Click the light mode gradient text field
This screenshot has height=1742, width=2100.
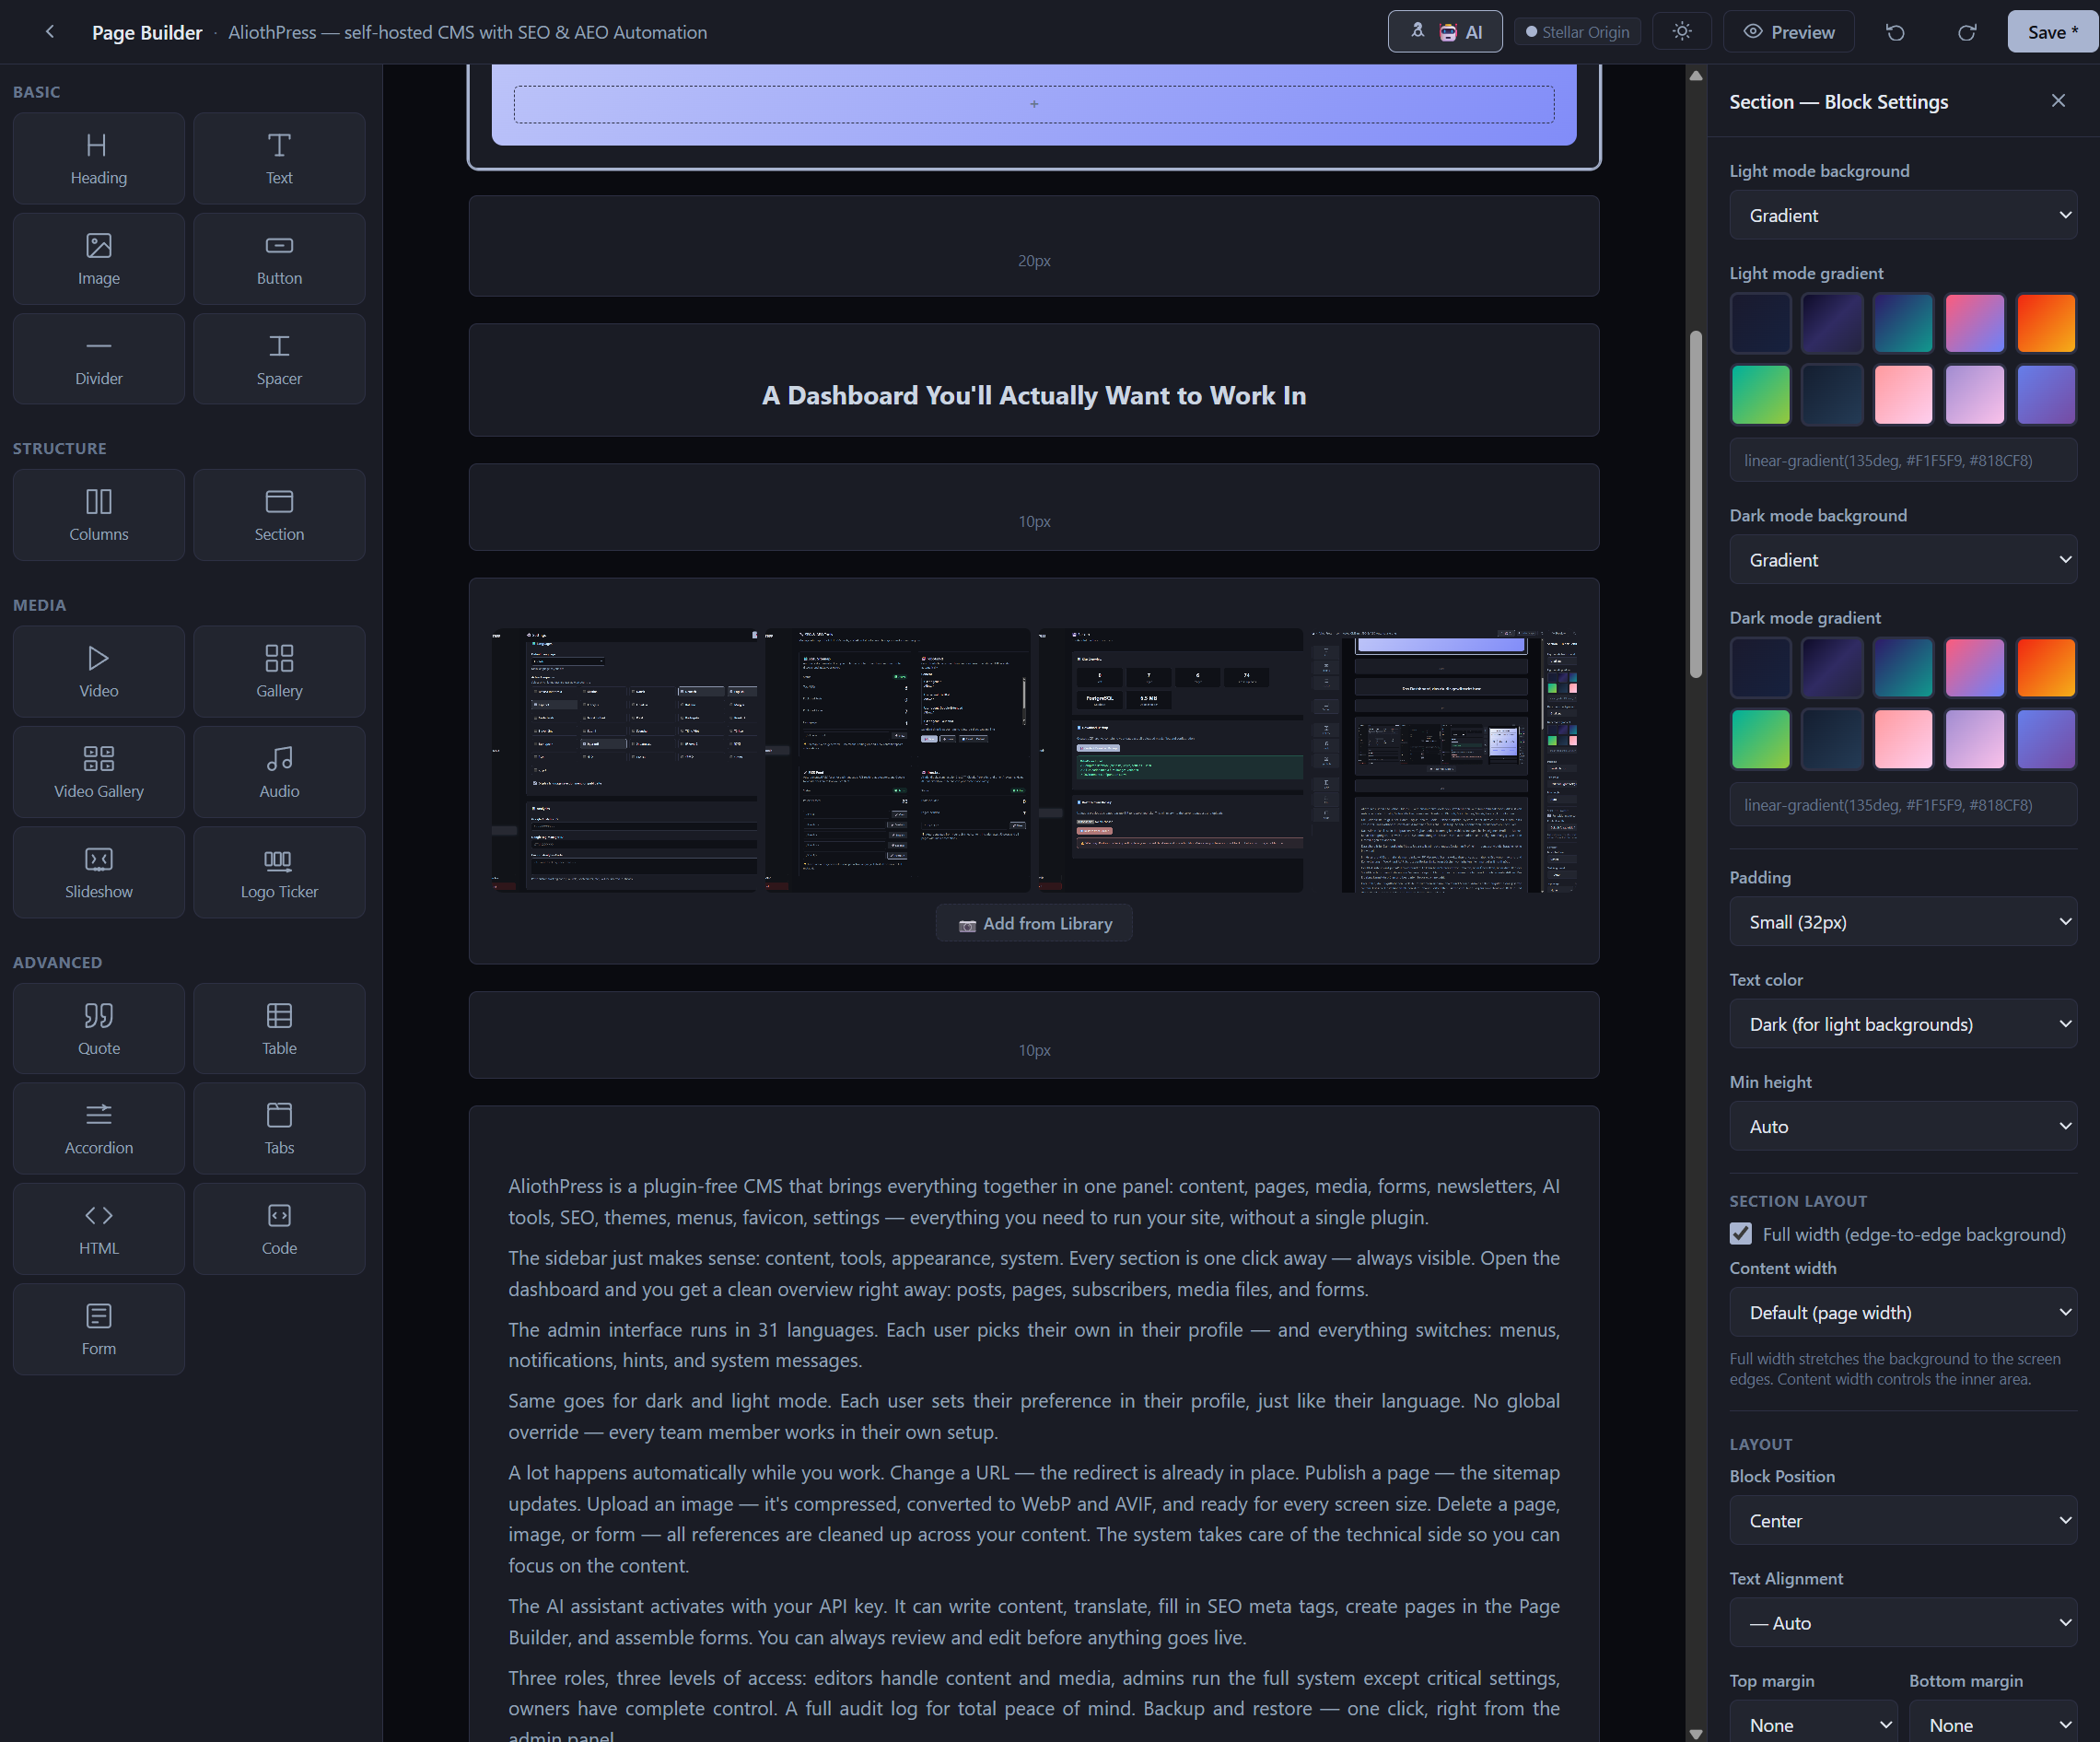1902,461
